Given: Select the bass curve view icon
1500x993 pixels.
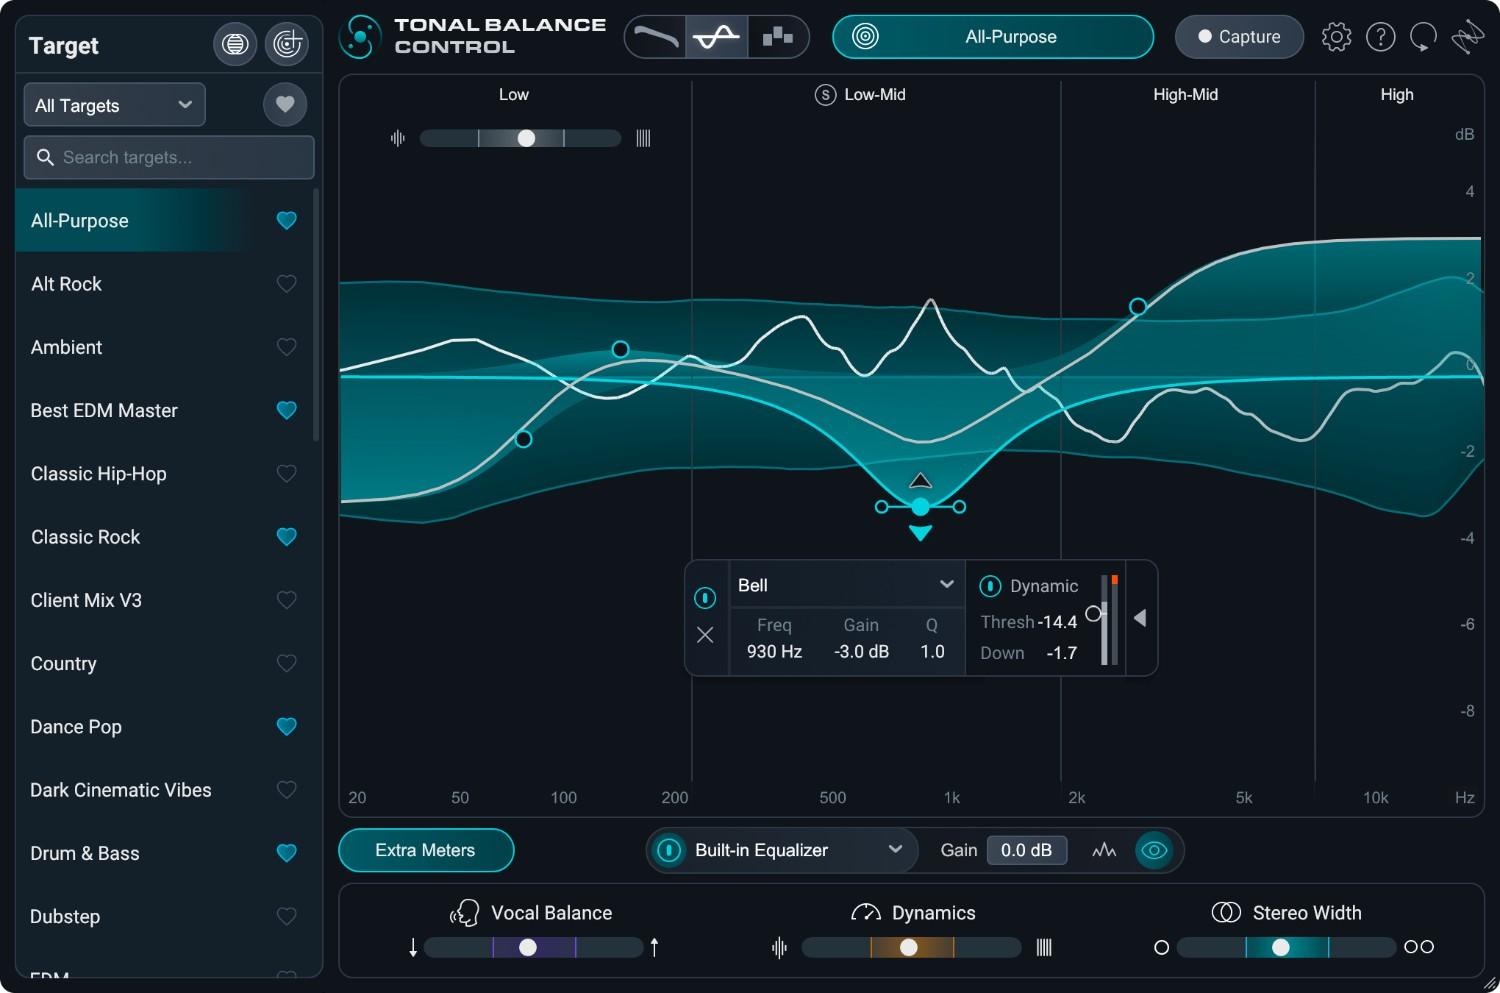Looking at the screenshot, I should click(655, 36).
